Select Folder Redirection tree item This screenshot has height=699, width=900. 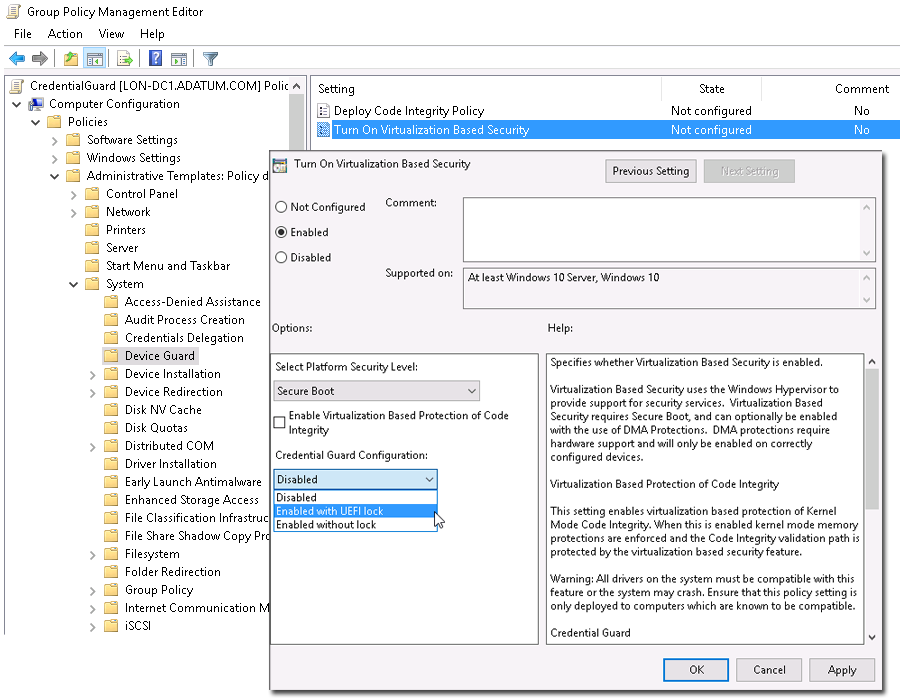click(173, 572)
